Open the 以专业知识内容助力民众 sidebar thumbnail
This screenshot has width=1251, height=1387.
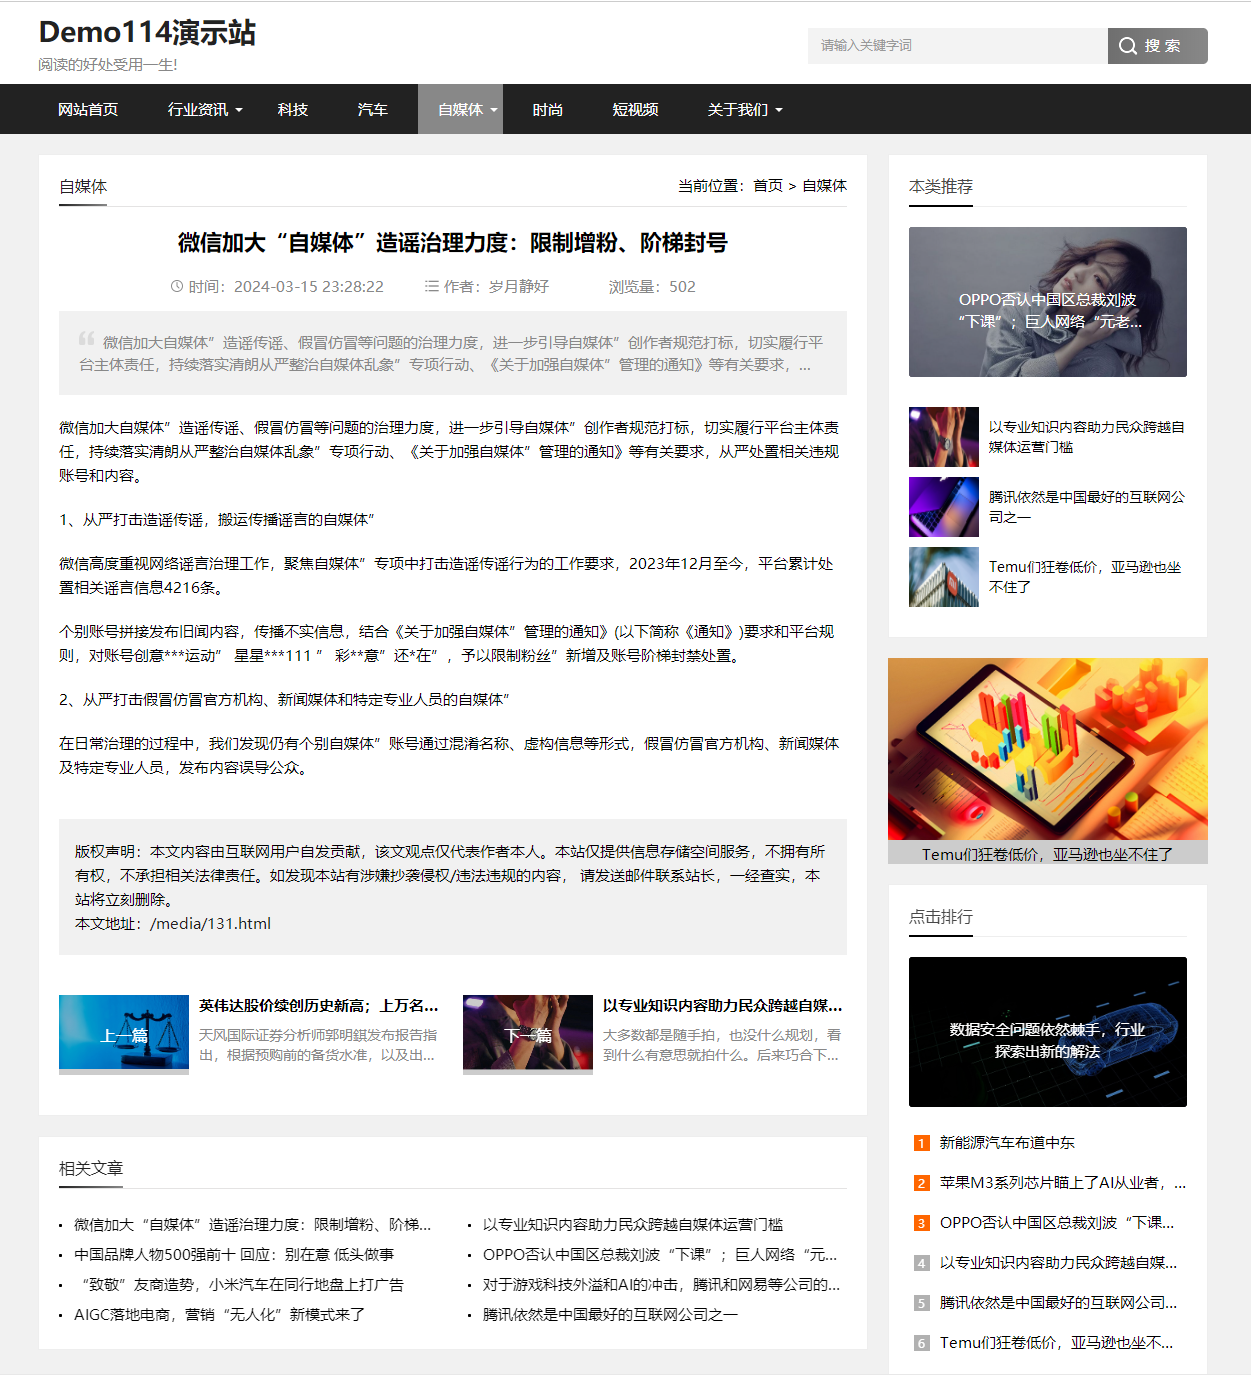click(944, 437)
